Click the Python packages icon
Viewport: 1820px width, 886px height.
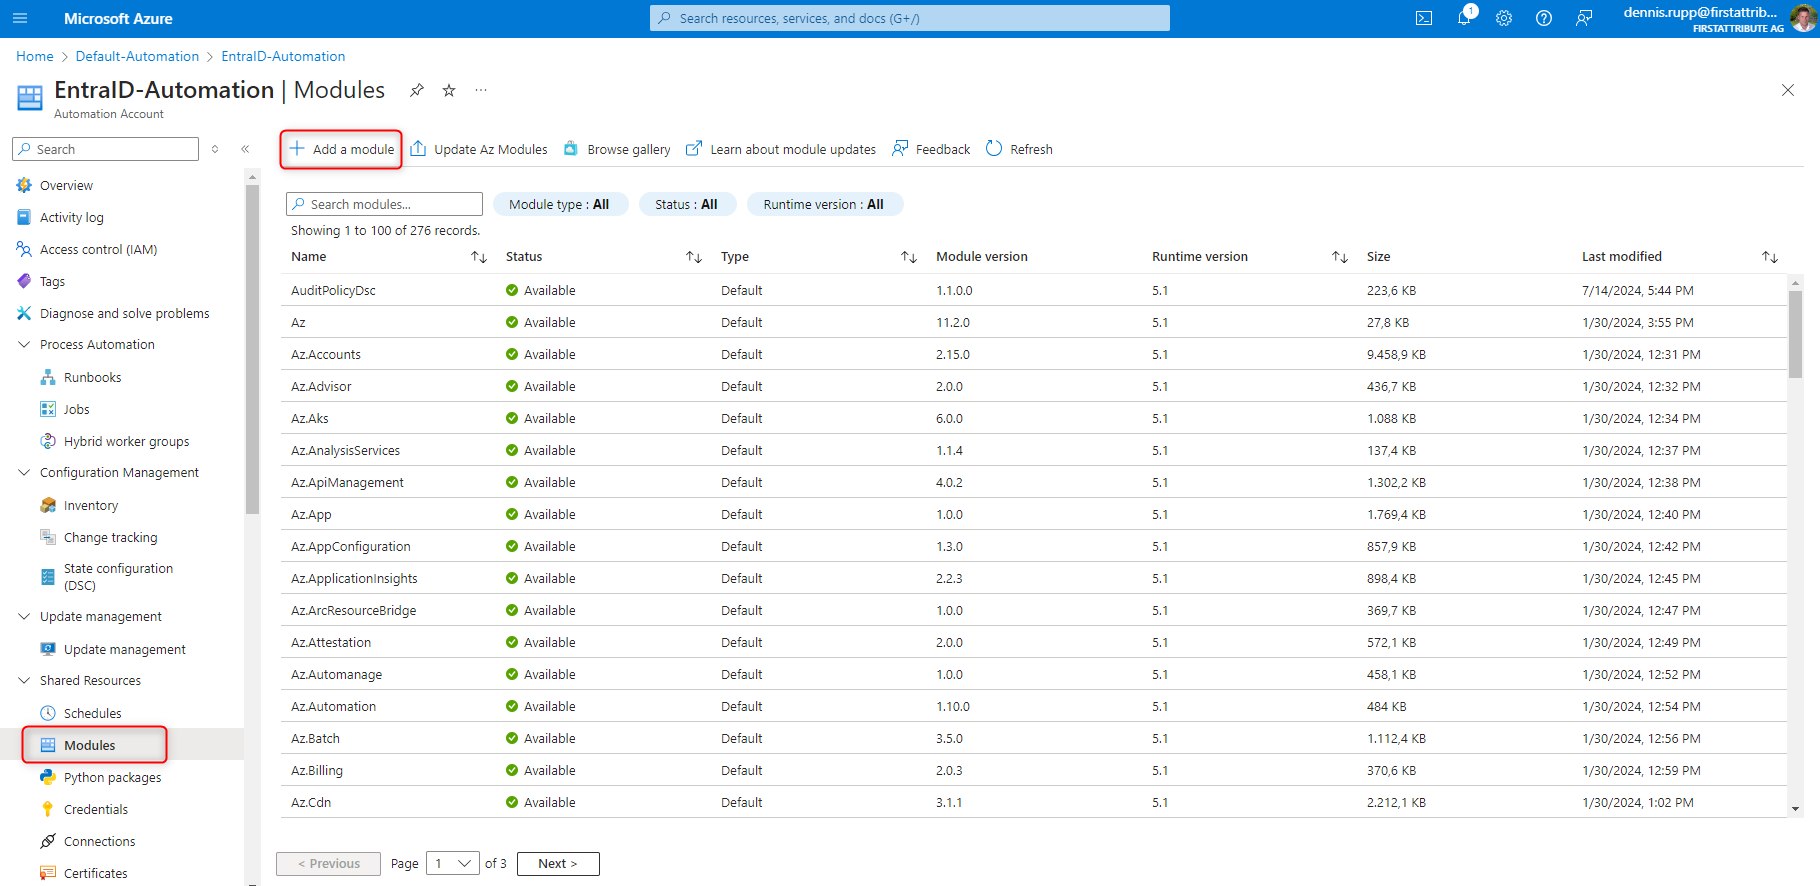(x=48, y=777)
